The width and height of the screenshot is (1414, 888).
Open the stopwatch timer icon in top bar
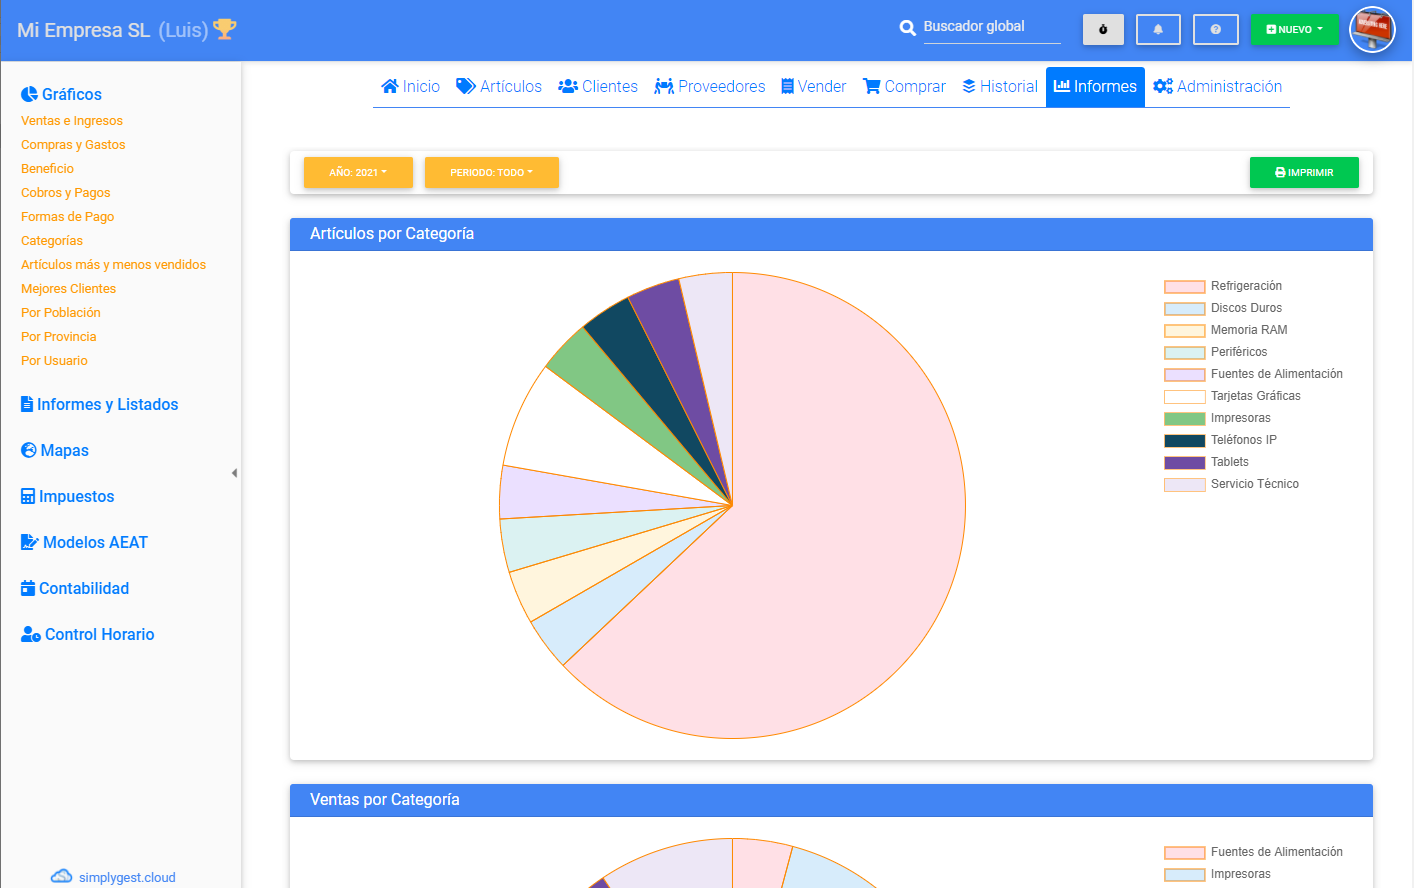tap(1103, 29)
